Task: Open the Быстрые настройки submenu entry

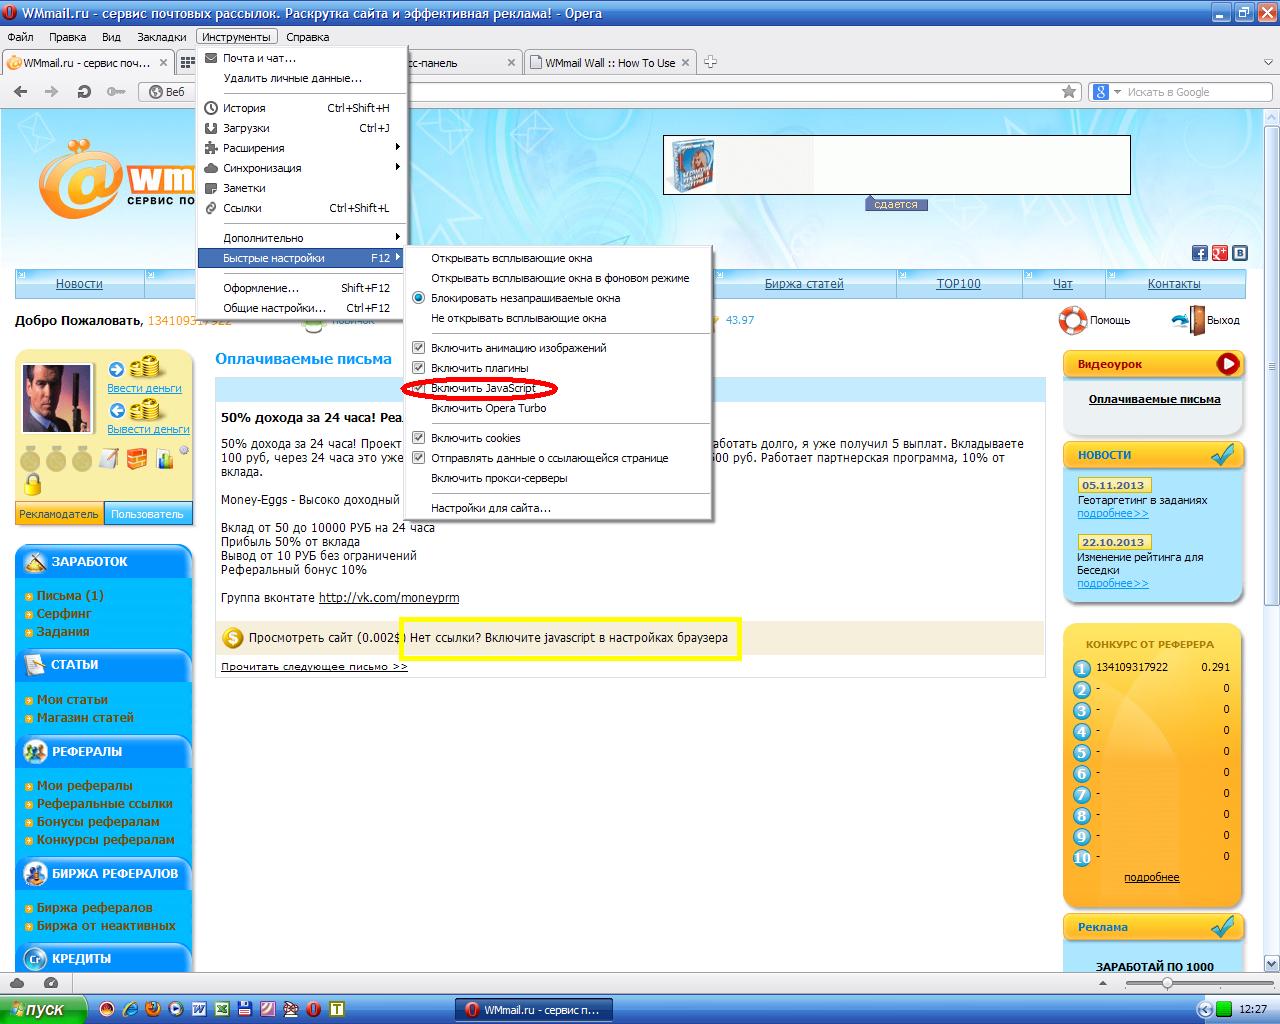Action: pos(302,258)
